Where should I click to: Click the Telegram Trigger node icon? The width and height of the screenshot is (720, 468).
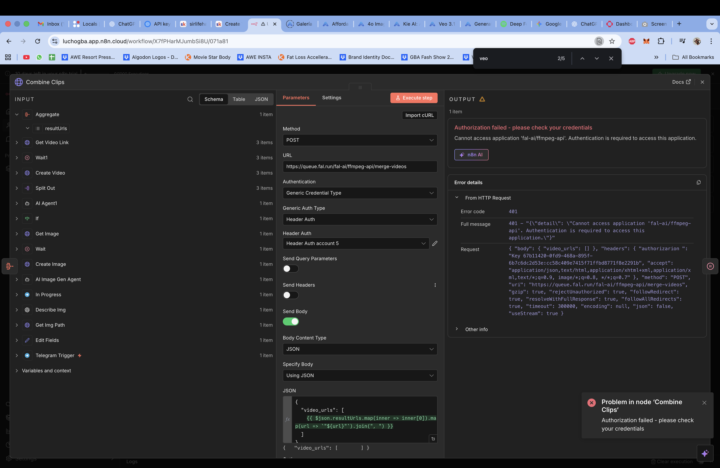[x=27, y=355]
